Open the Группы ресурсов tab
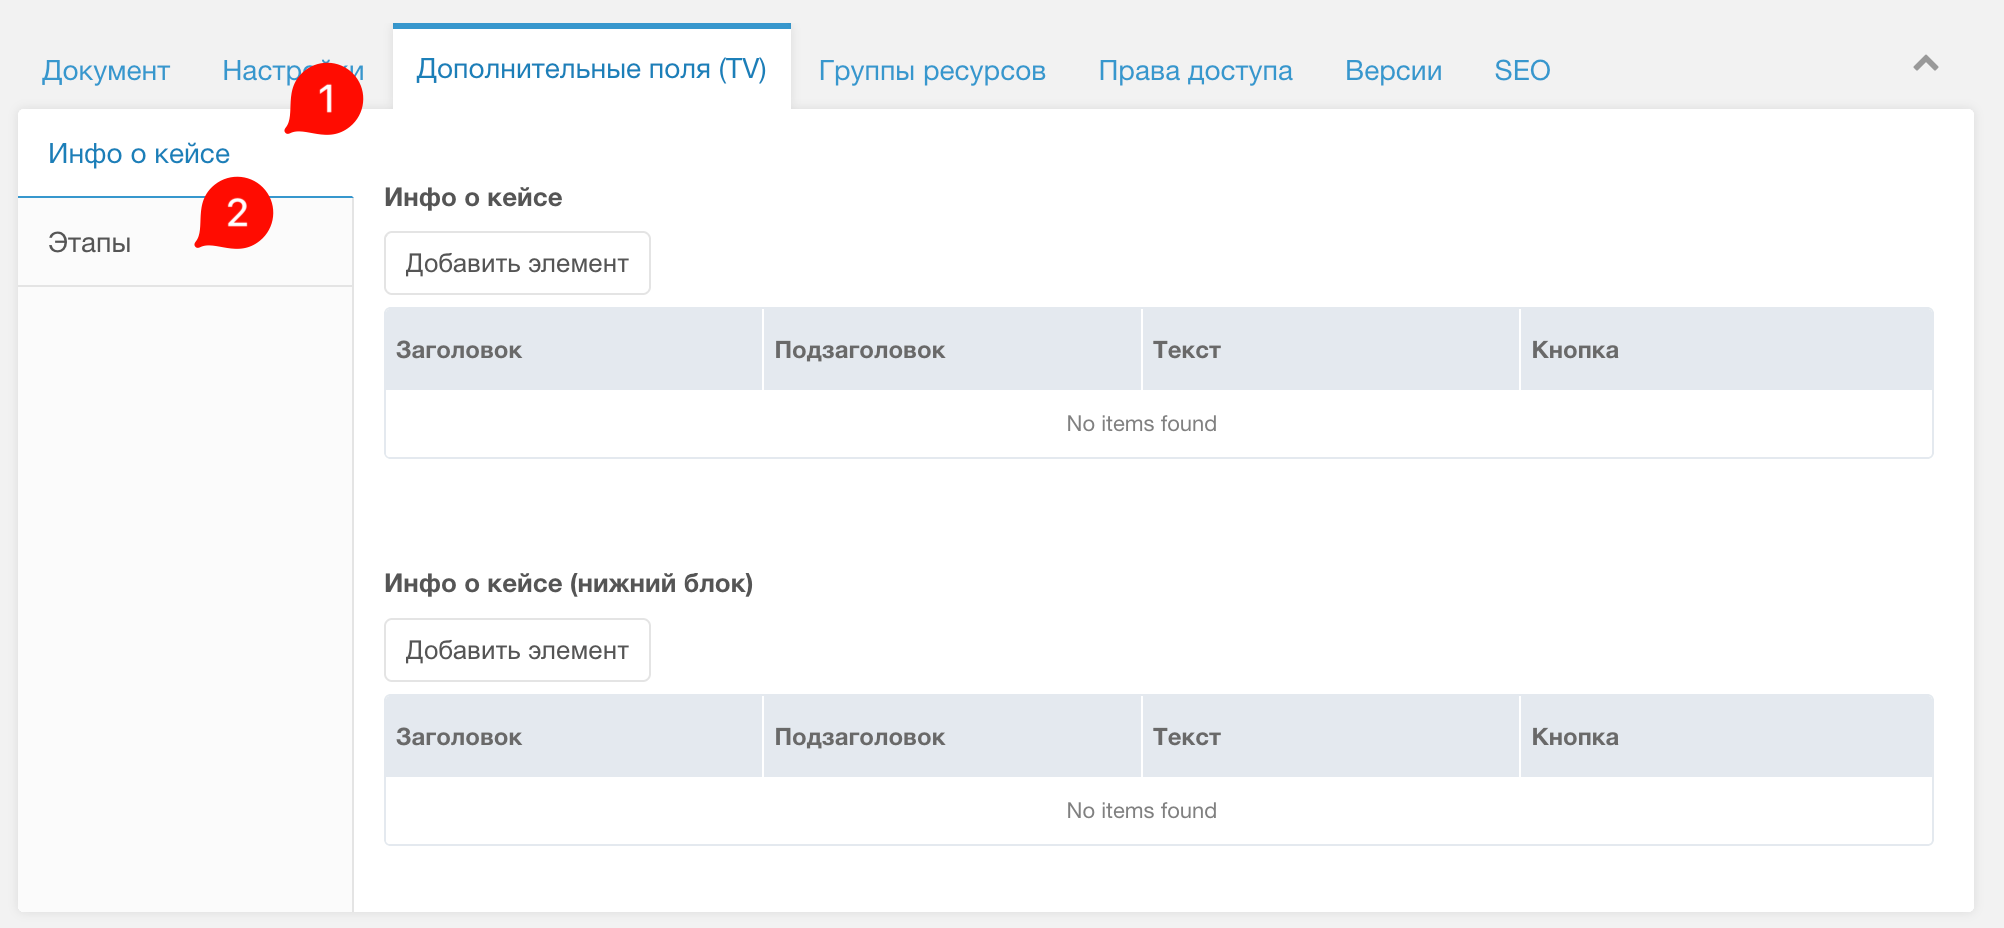Image resolution: width=2004 pixels, height=928 pixels. pos(931,70)
